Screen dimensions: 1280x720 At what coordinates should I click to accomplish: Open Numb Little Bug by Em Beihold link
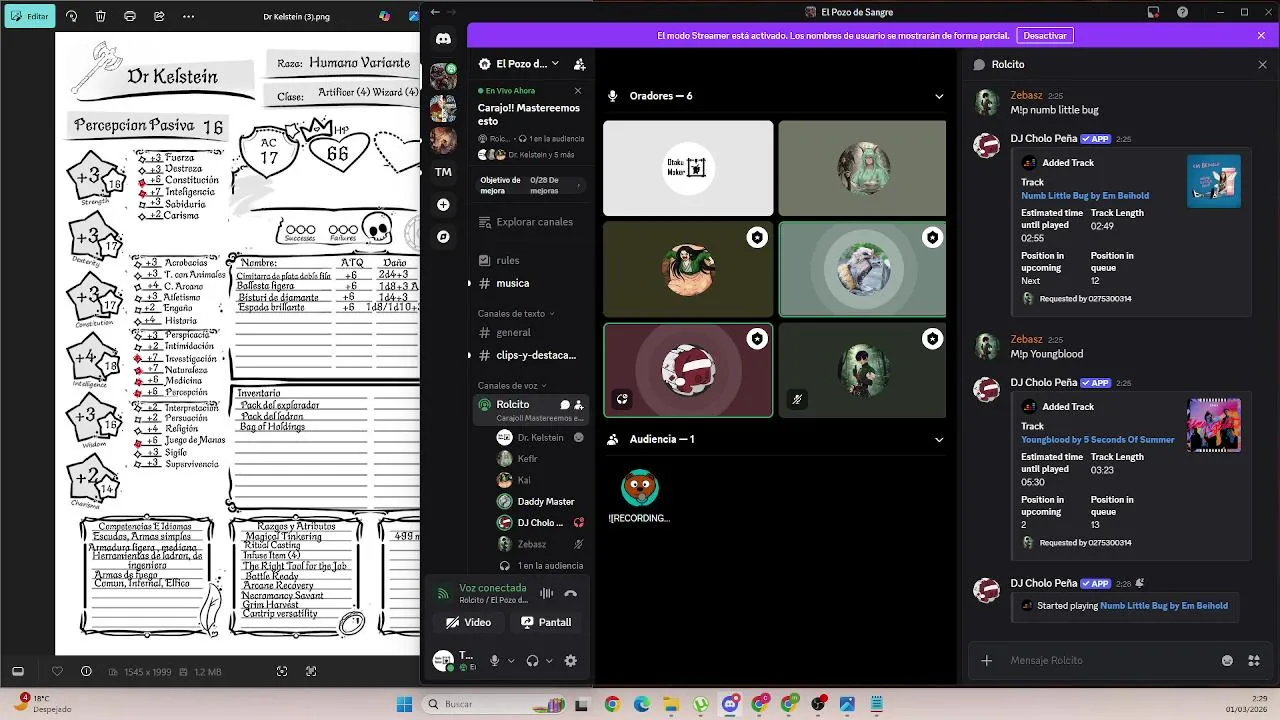pos(1085,196)
